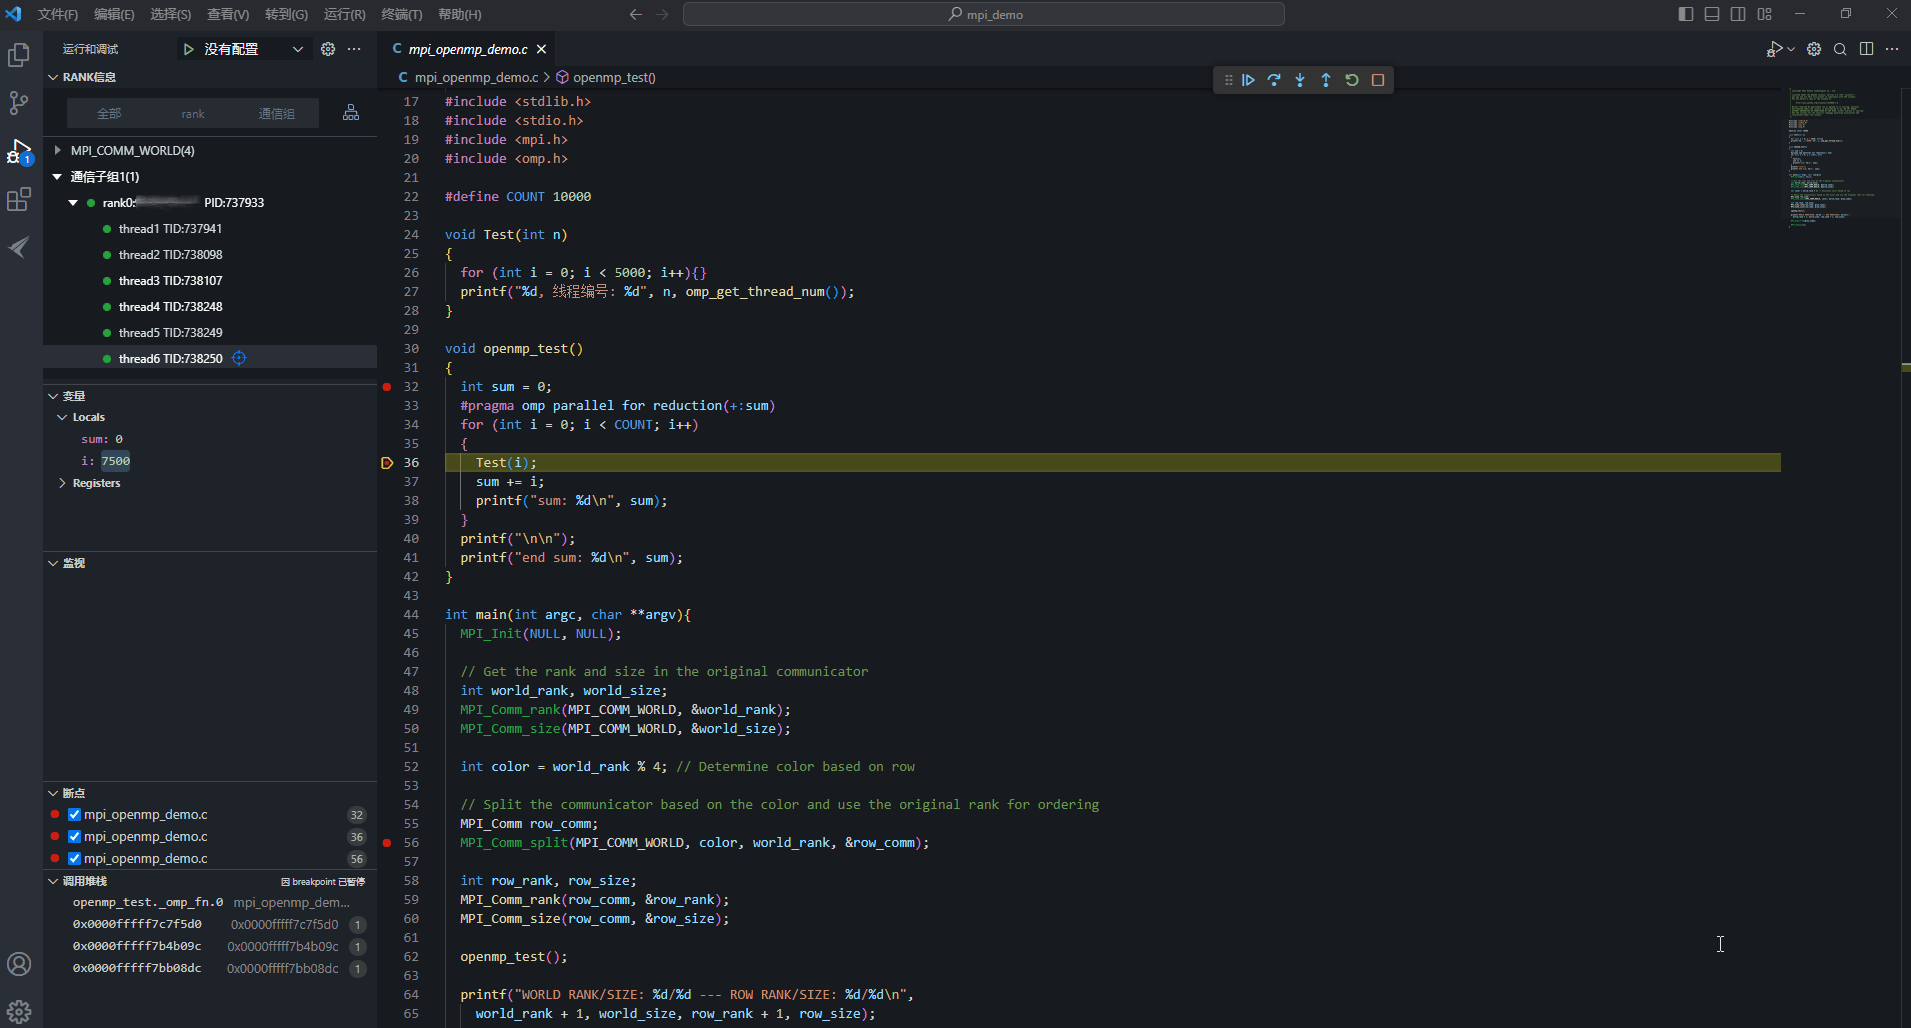Go forward with the navigation arrow
The width and height of the screenshot is (1911, 1028).
pyautogui.click(x=662, y=14)
